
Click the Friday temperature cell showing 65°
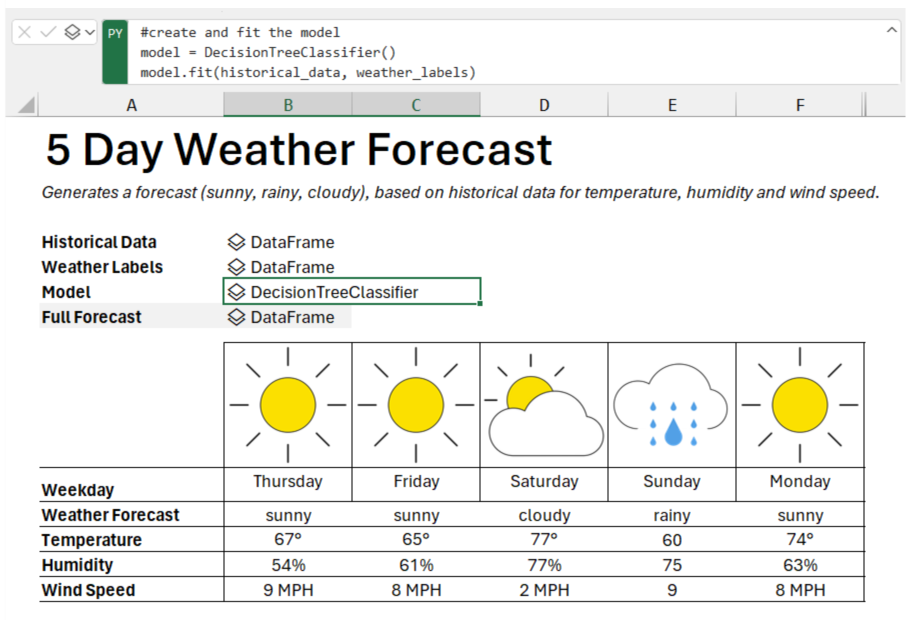pyautogui.click(x=416, y=540)
